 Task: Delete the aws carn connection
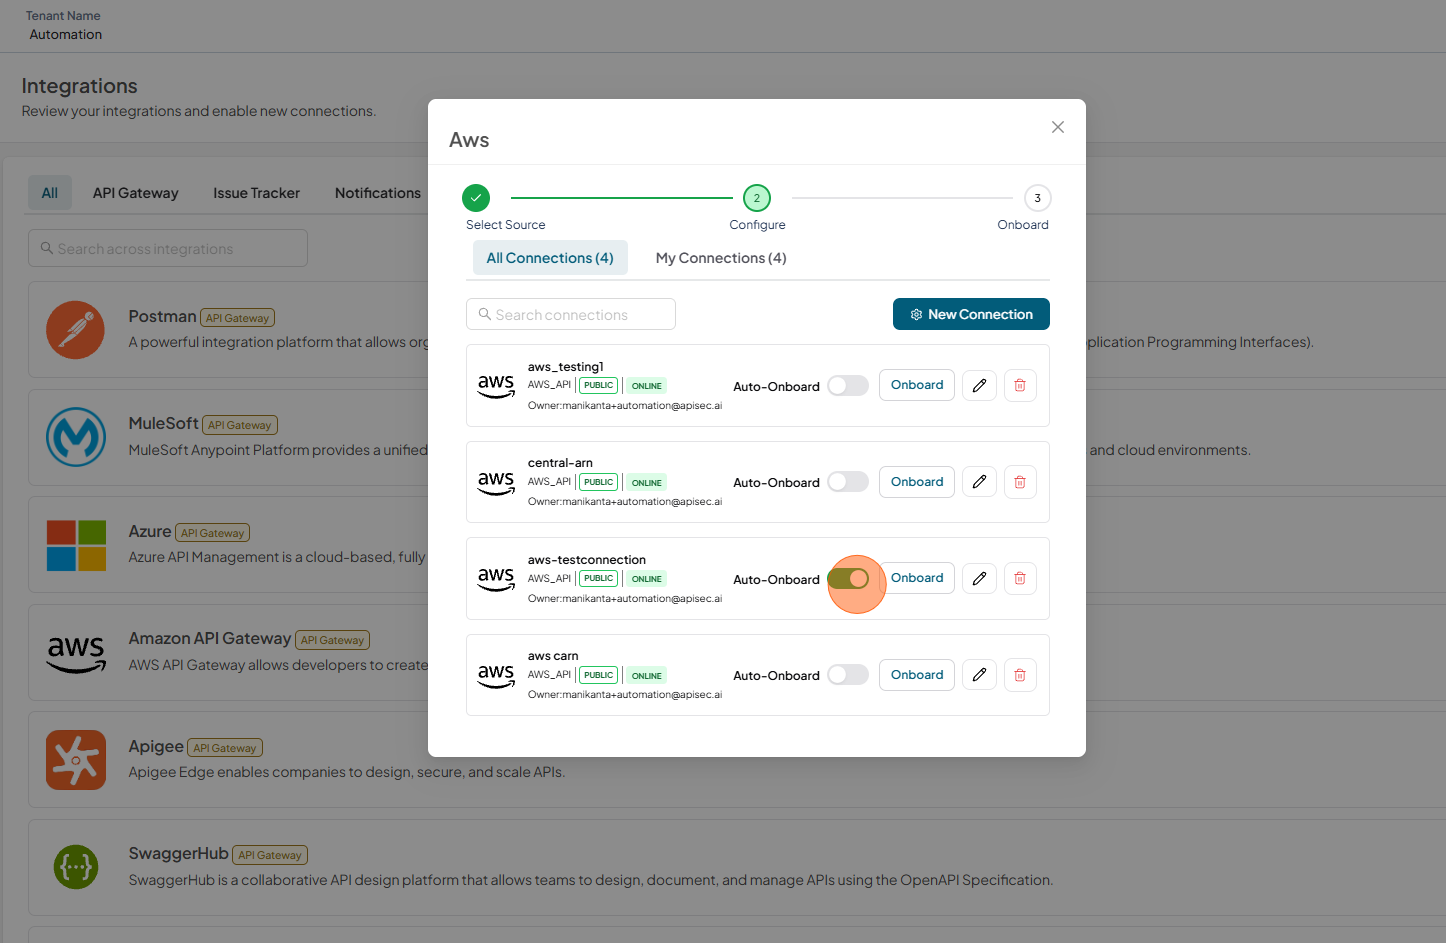tap(1020, 675)
